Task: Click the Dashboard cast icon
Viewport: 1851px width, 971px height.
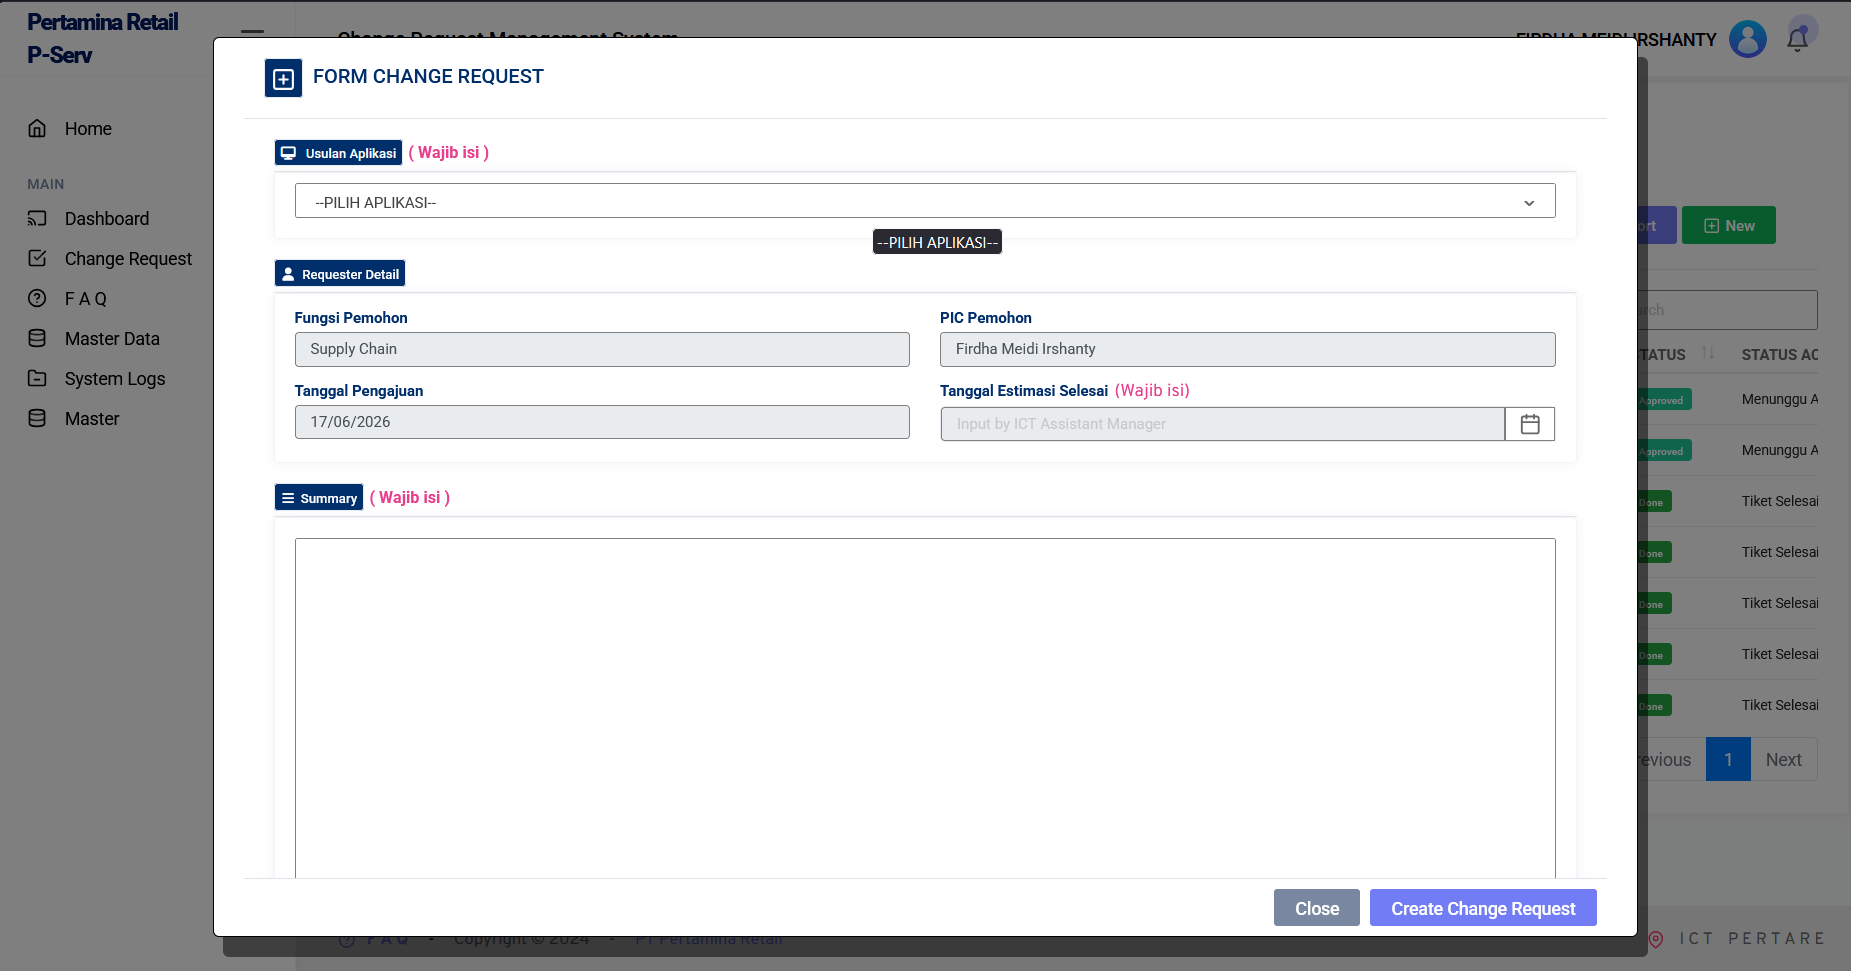Action: coord(37,218)
